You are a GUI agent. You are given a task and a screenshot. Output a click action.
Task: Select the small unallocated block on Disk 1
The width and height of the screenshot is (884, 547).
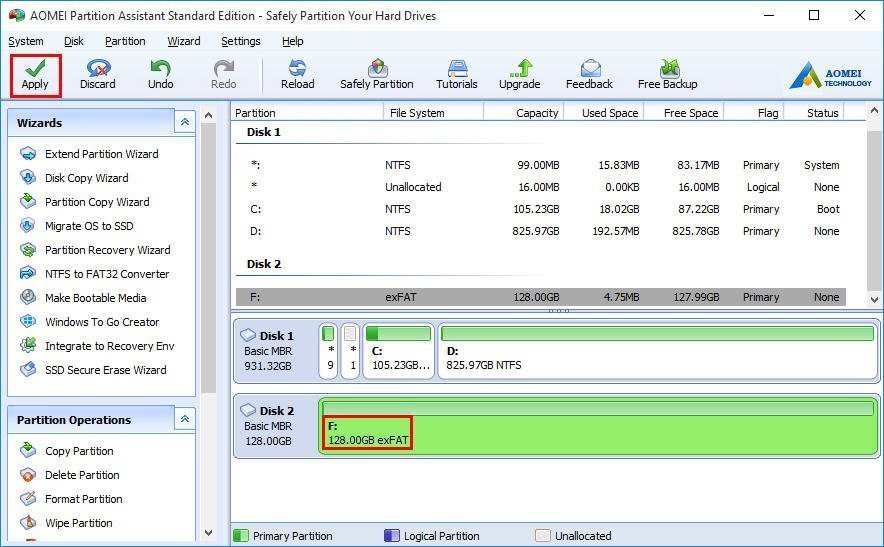coord(350,351)
